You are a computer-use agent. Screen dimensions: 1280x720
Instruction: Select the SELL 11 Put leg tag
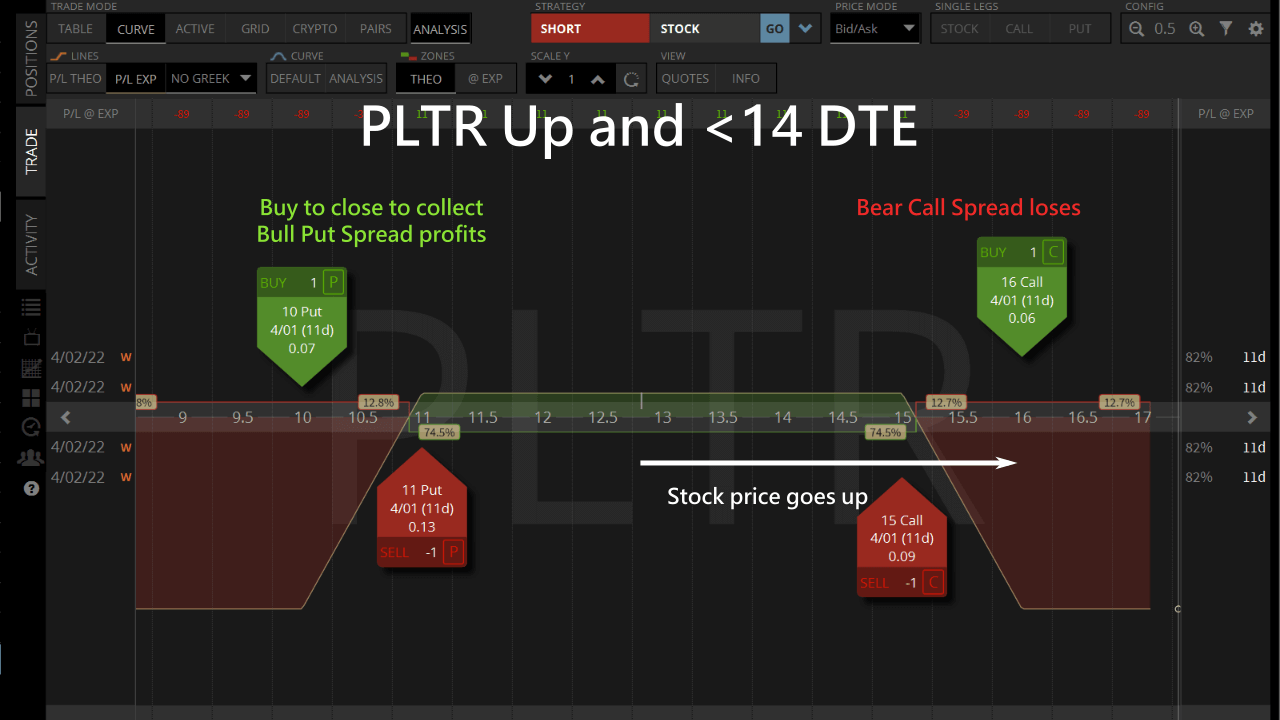[422, 507]
